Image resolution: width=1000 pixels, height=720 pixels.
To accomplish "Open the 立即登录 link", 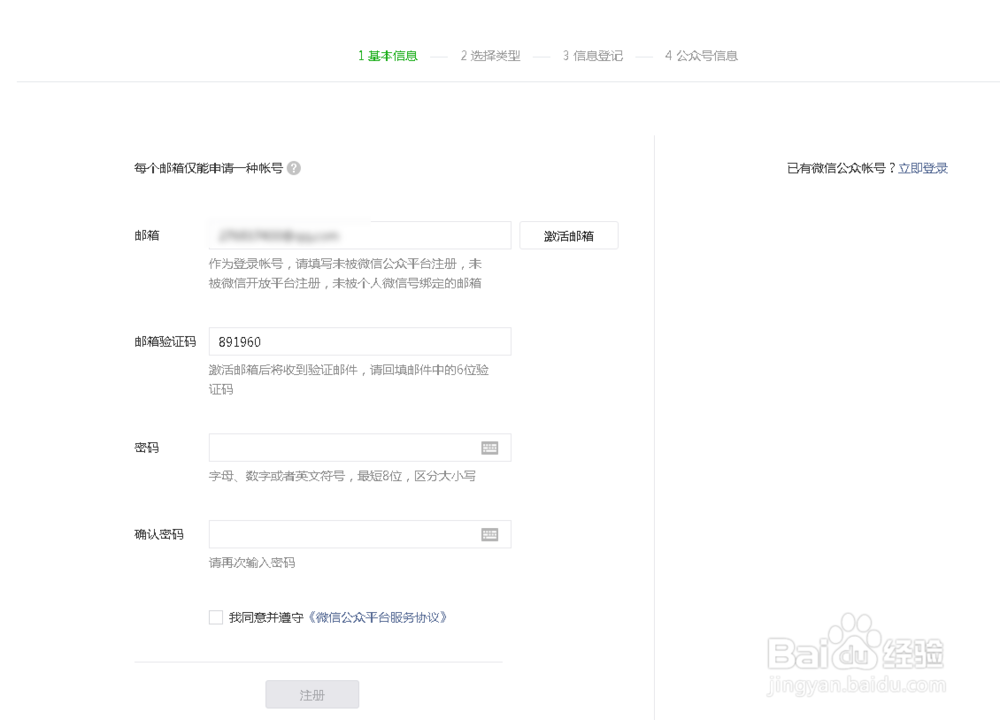I will click(923, 168).
